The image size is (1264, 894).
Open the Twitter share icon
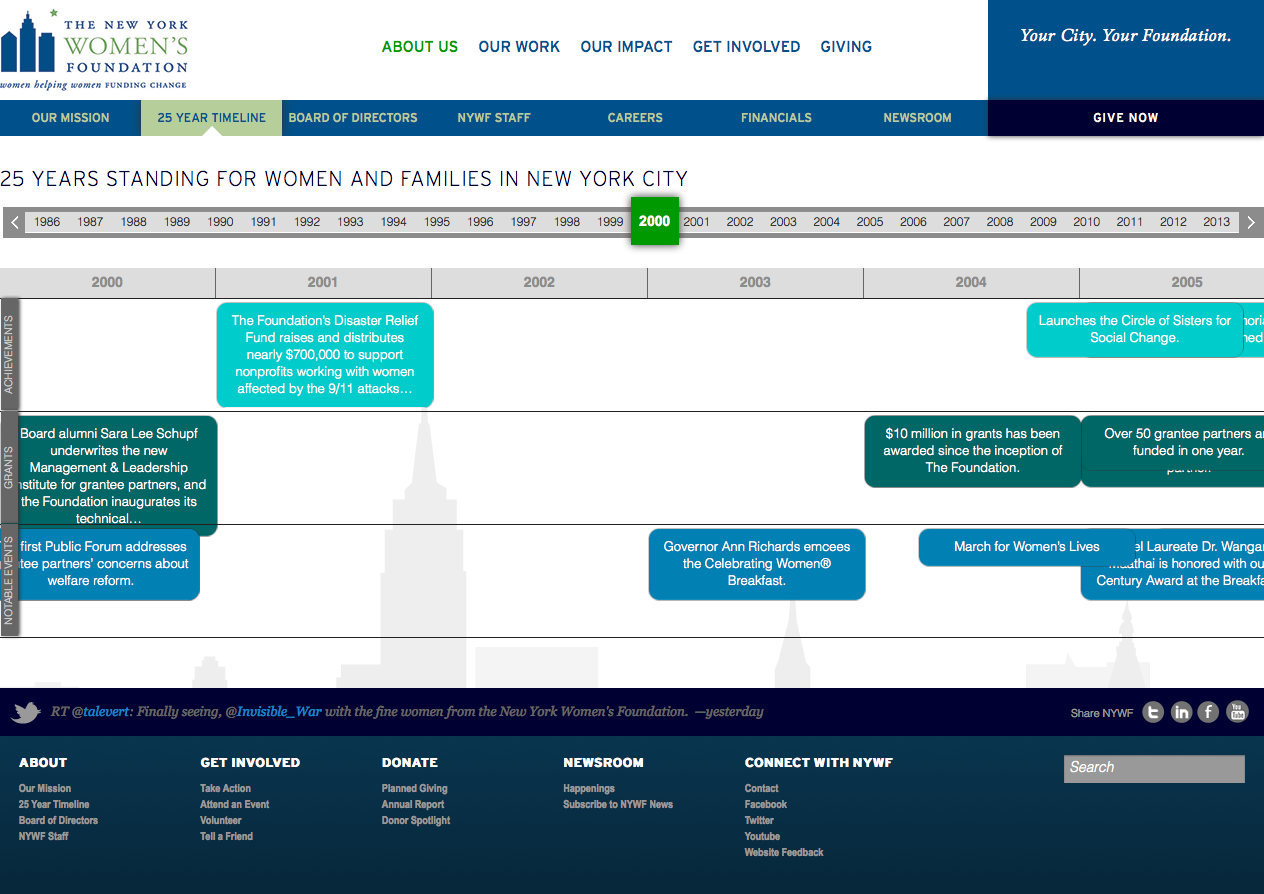[x=1154, y=712]
